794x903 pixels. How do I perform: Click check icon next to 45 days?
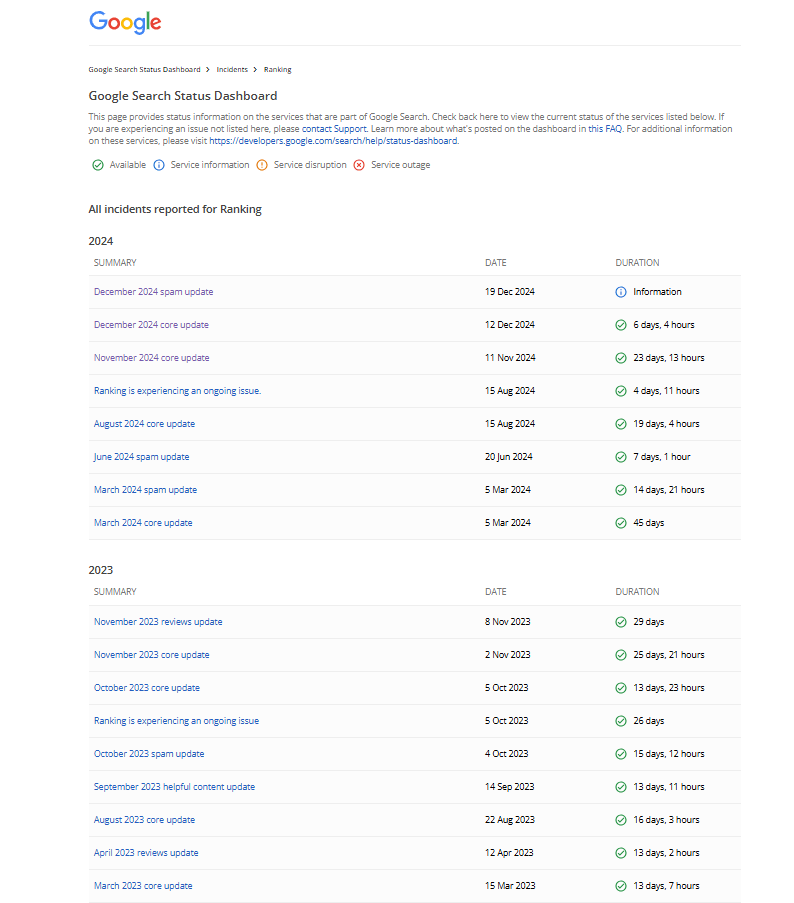point(621,523)
